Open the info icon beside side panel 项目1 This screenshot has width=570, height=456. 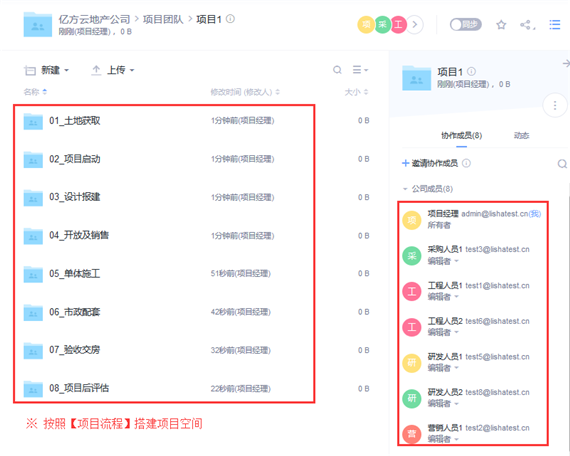(x=471, y=71)
